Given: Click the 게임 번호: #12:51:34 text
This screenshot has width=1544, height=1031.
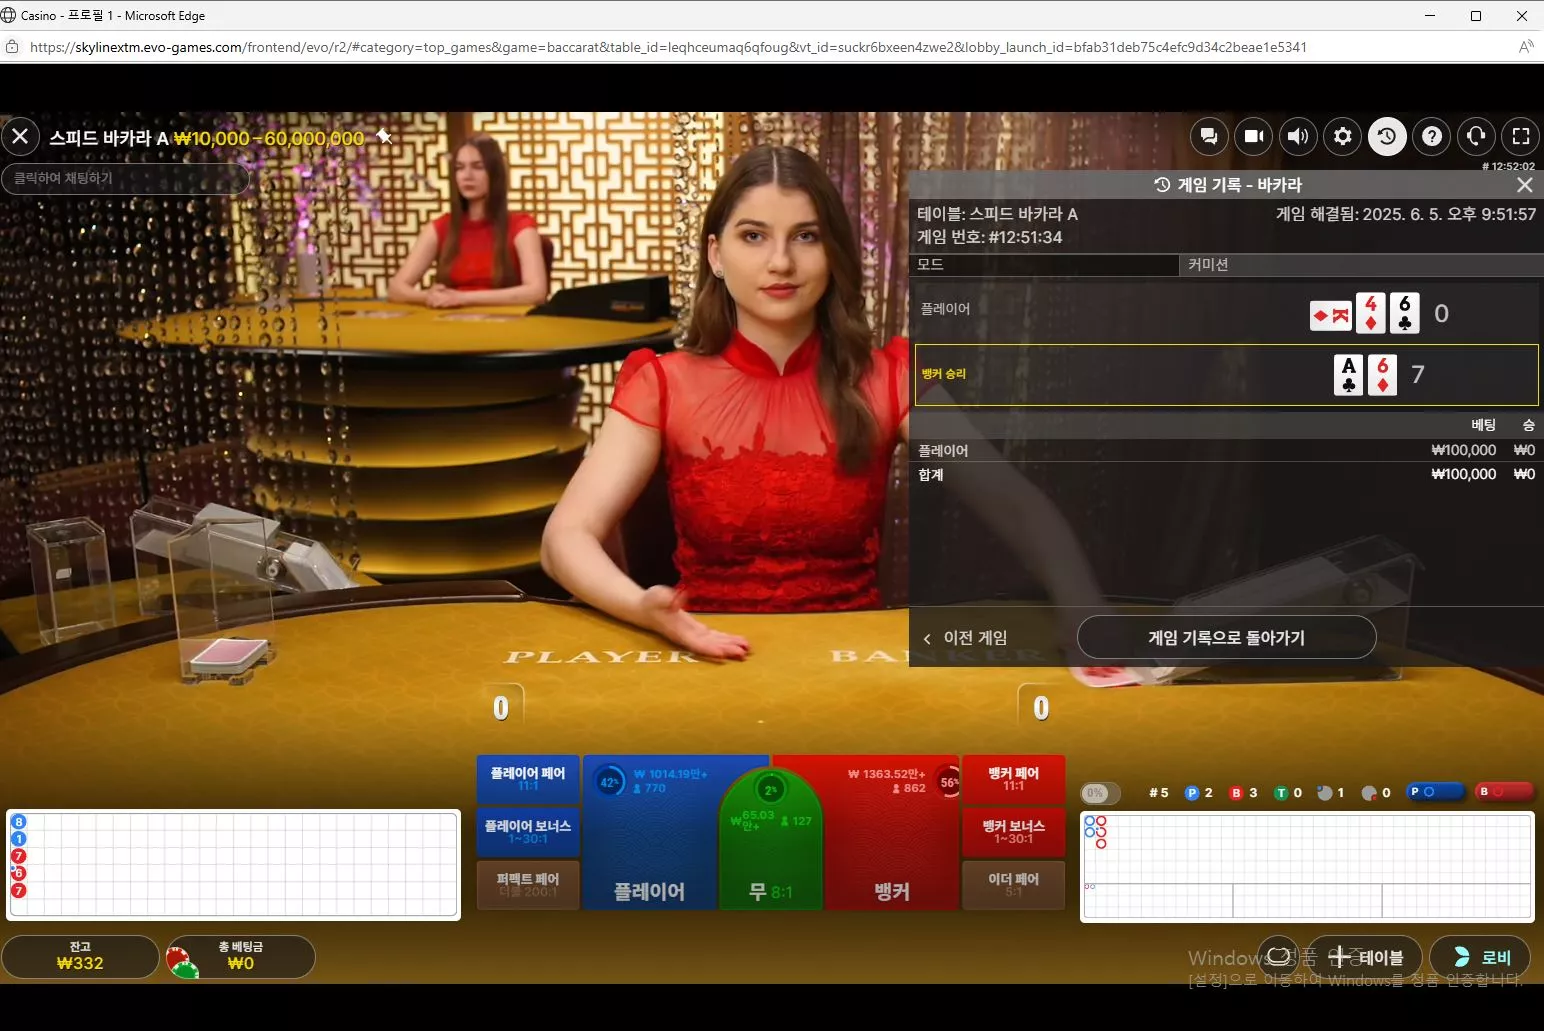Looking at the screenshot, I should (990, 237).
